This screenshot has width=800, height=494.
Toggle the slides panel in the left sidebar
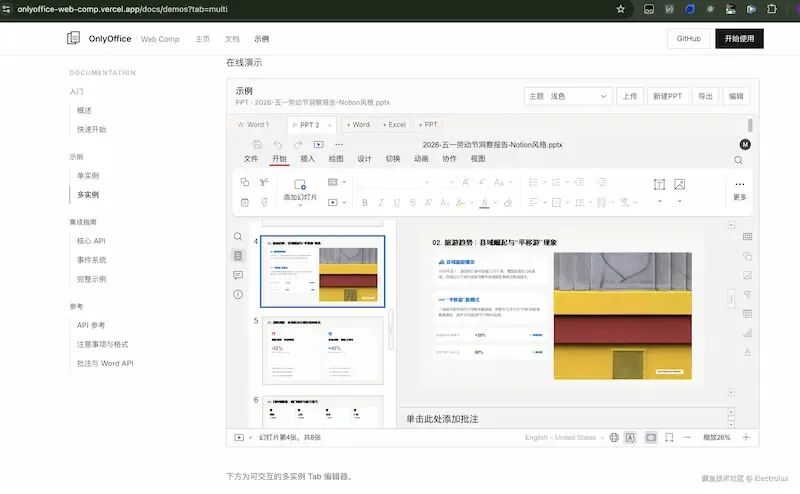(x=238, y=256)
